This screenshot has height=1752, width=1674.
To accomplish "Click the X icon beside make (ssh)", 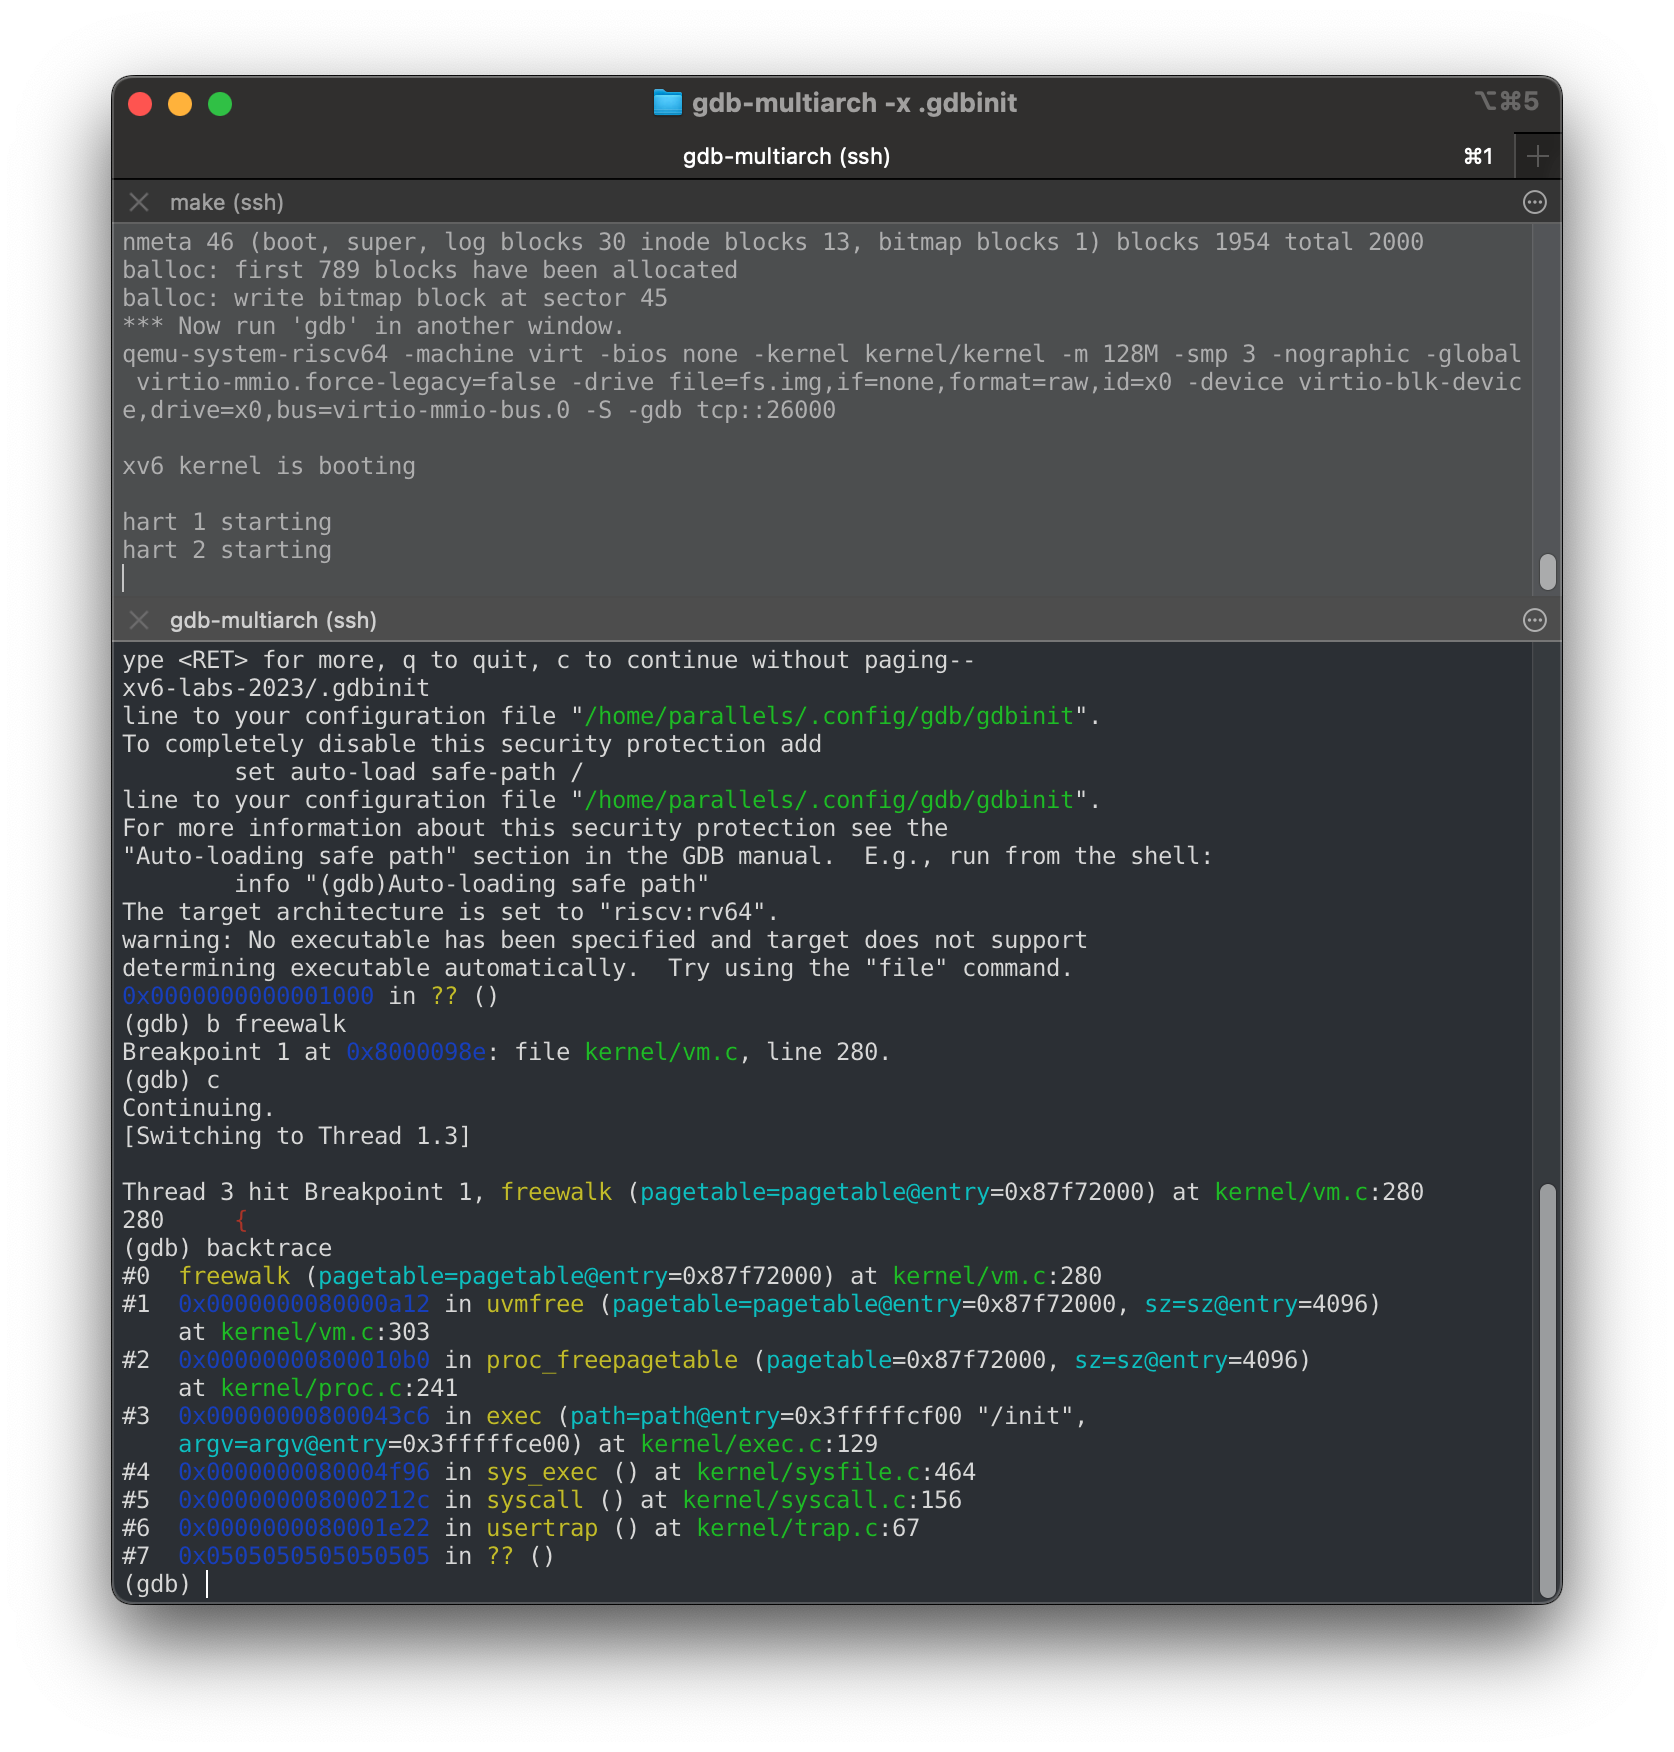I will tap(139, 202).
